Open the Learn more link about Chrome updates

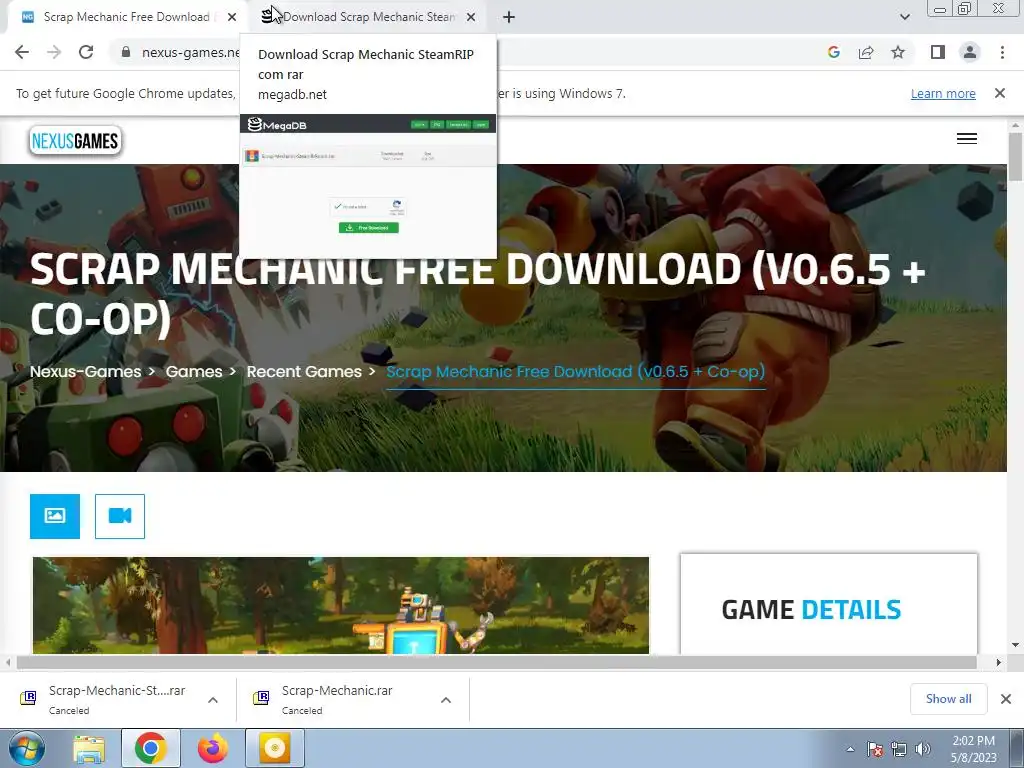point(943,93)
